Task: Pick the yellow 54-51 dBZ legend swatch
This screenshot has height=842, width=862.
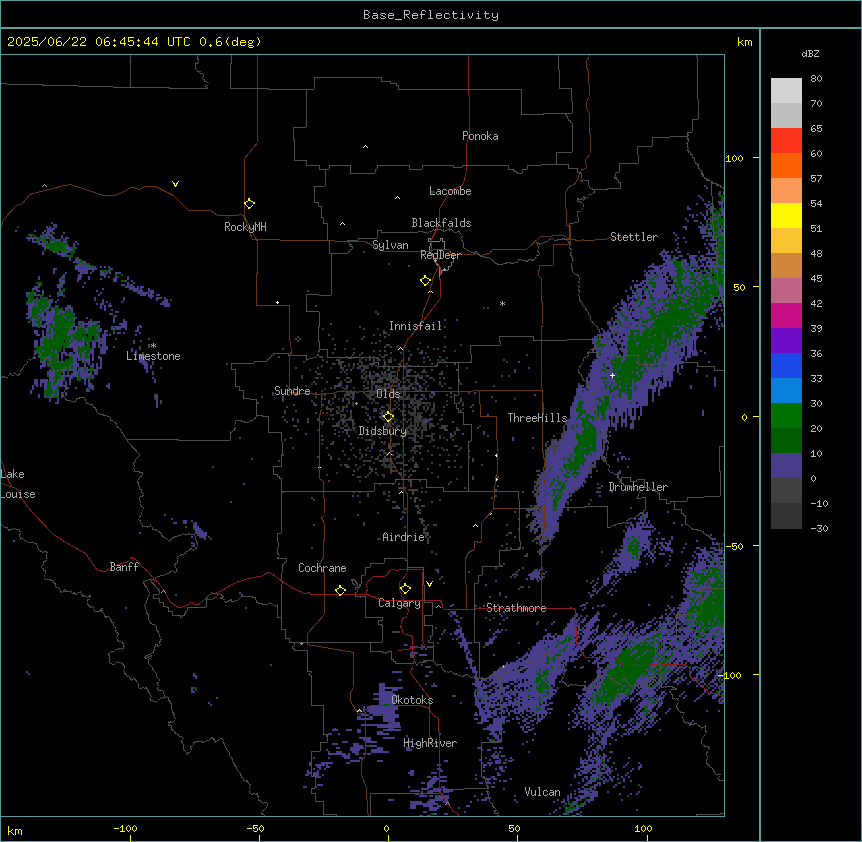Action: tap(786, 215)
